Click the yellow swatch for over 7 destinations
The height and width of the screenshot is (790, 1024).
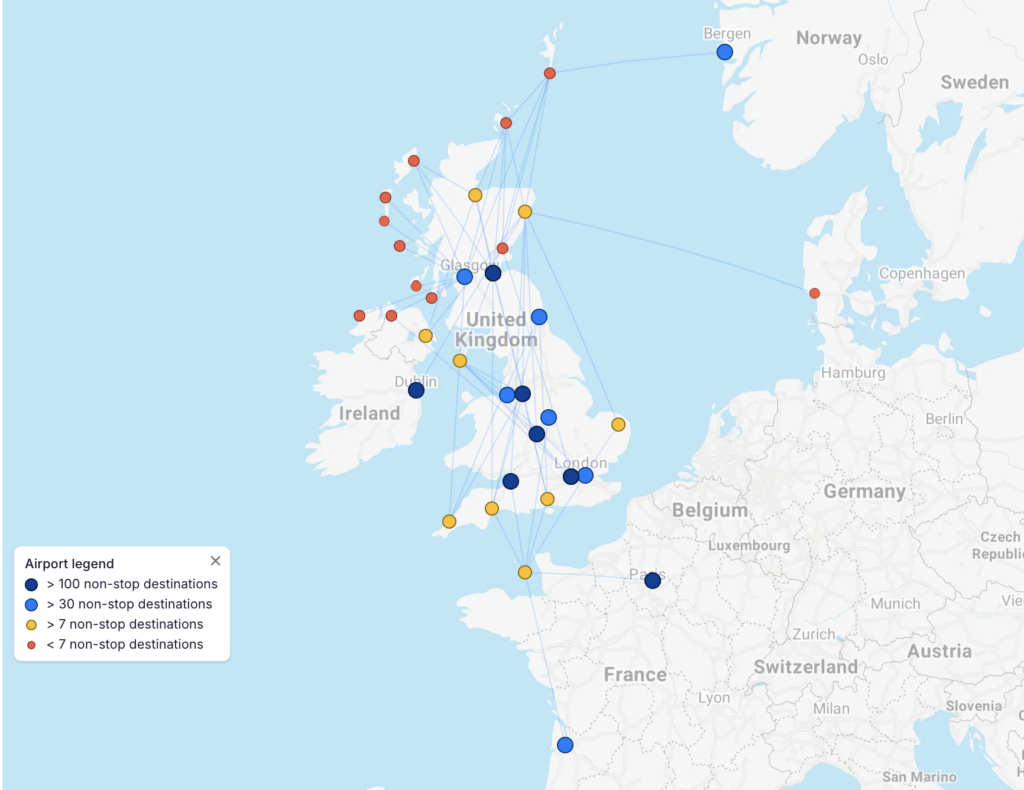tap(31, 625)
